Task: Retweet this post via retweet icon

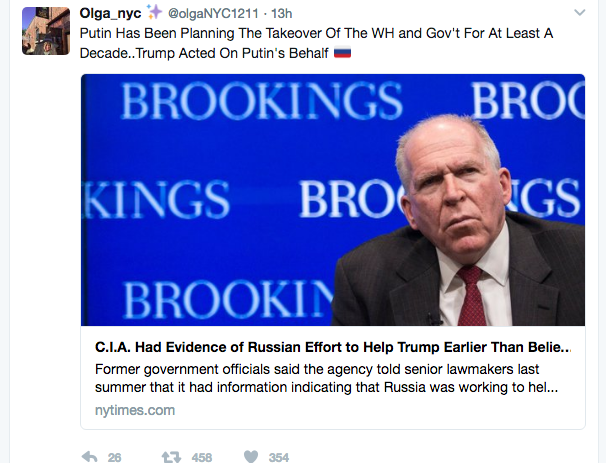Action: click(x=171, y=458)
